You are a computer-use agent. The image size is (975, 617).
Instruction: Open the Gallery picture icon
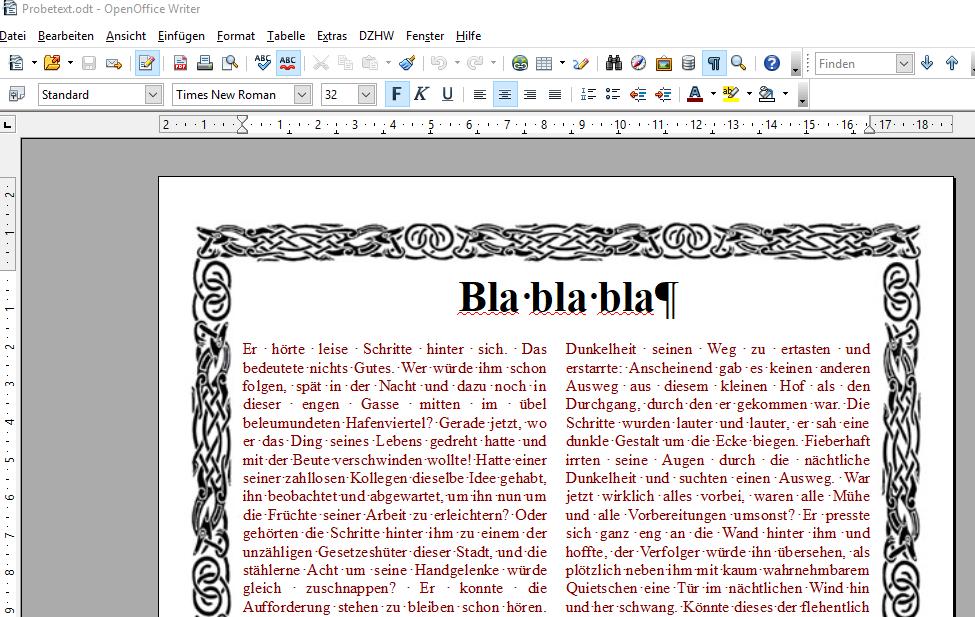[664, 63]
